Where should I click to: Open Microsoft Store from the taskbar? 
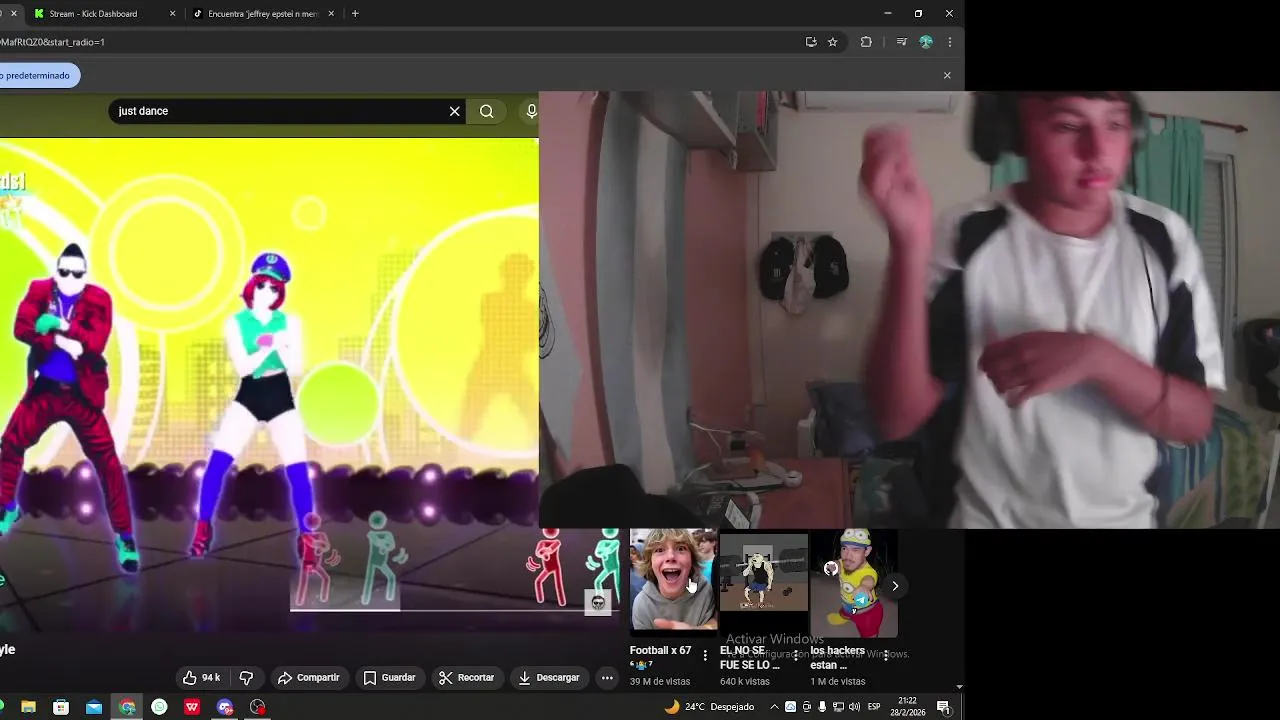click(61, 707)
